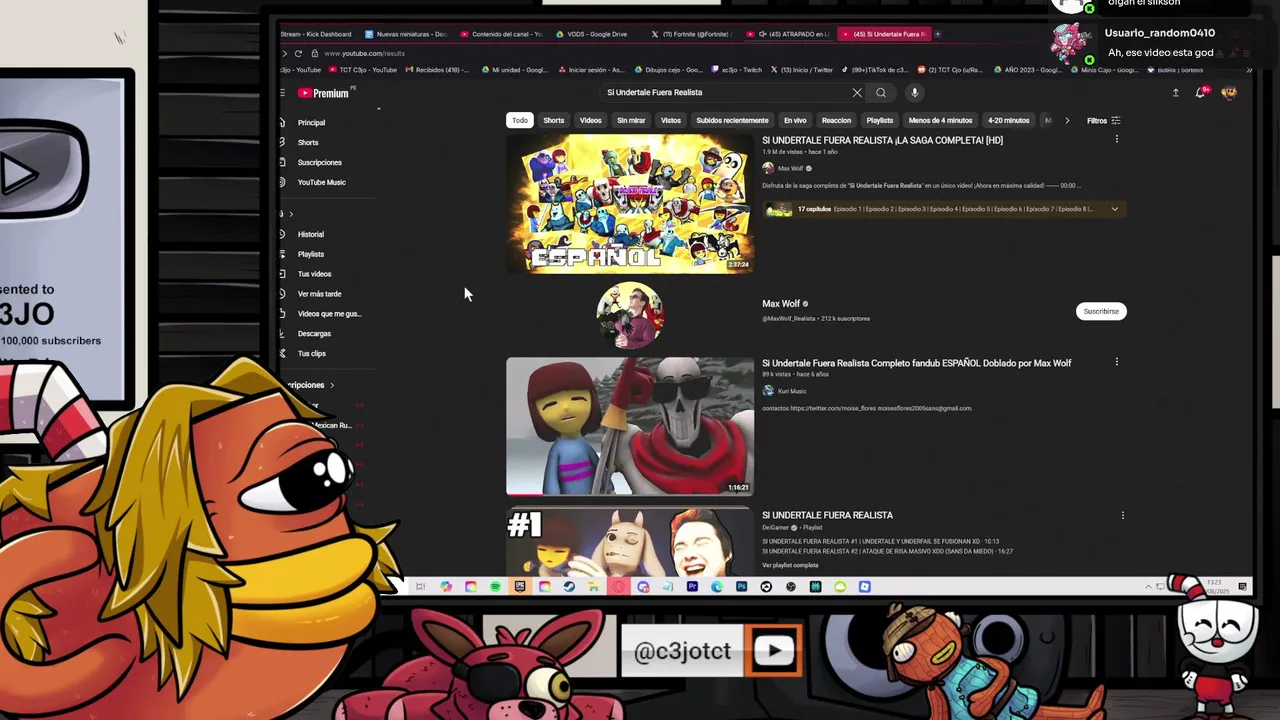Screen dimensions: 1280x720
Task: Open the notifications bell
Action: coord(1201,93)
